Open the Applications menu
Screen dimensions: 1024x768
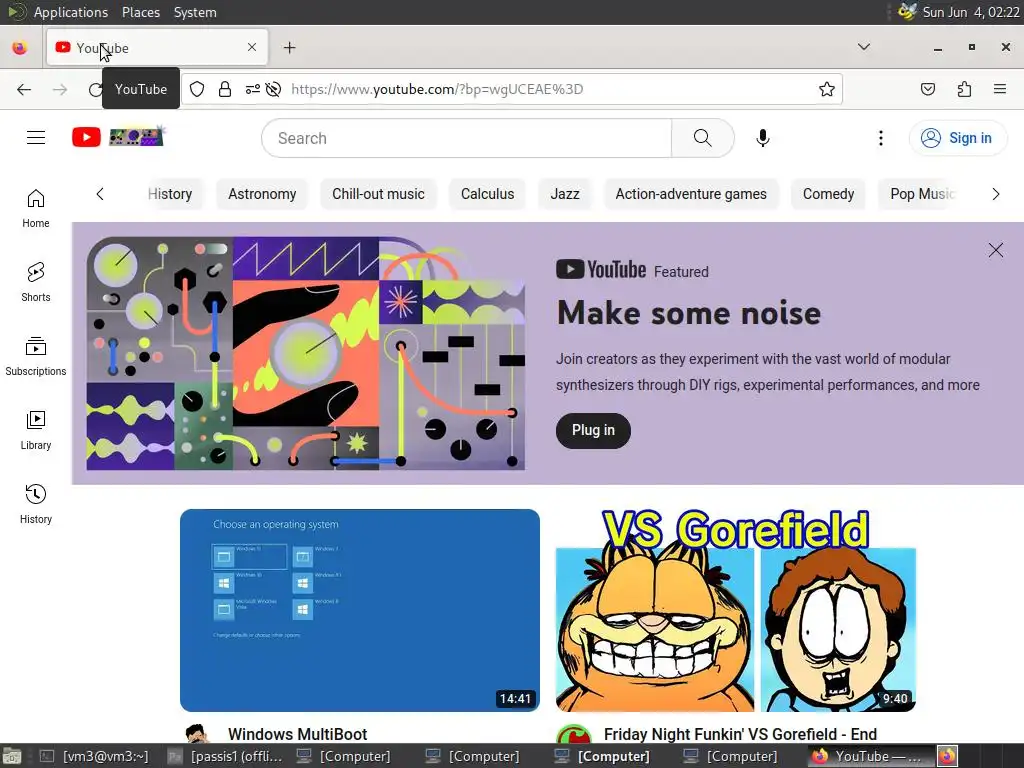coord(71,12)
